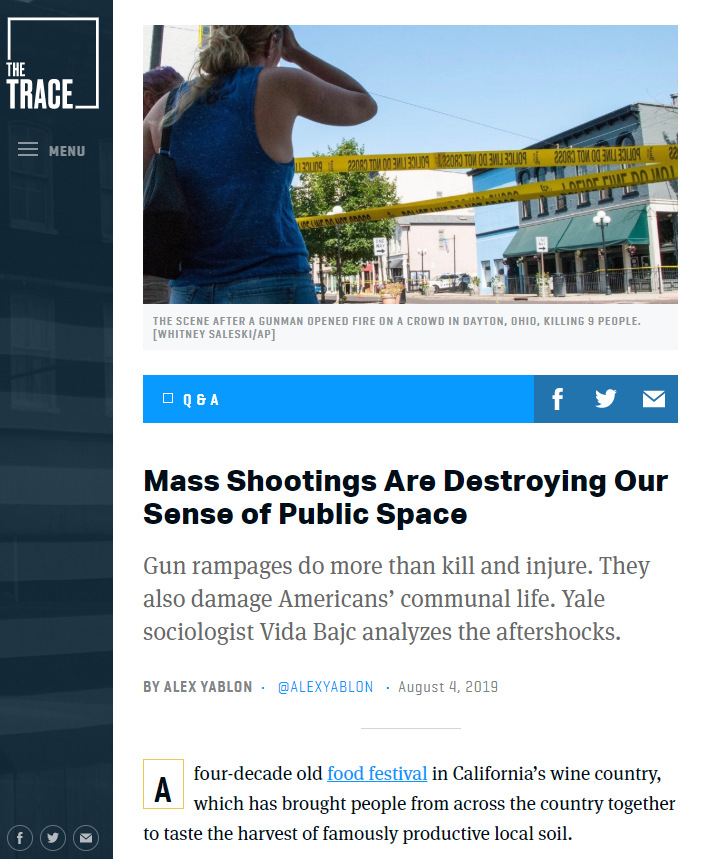
Task: Share article via Twitter in blue bar
Action: [606, 399]
